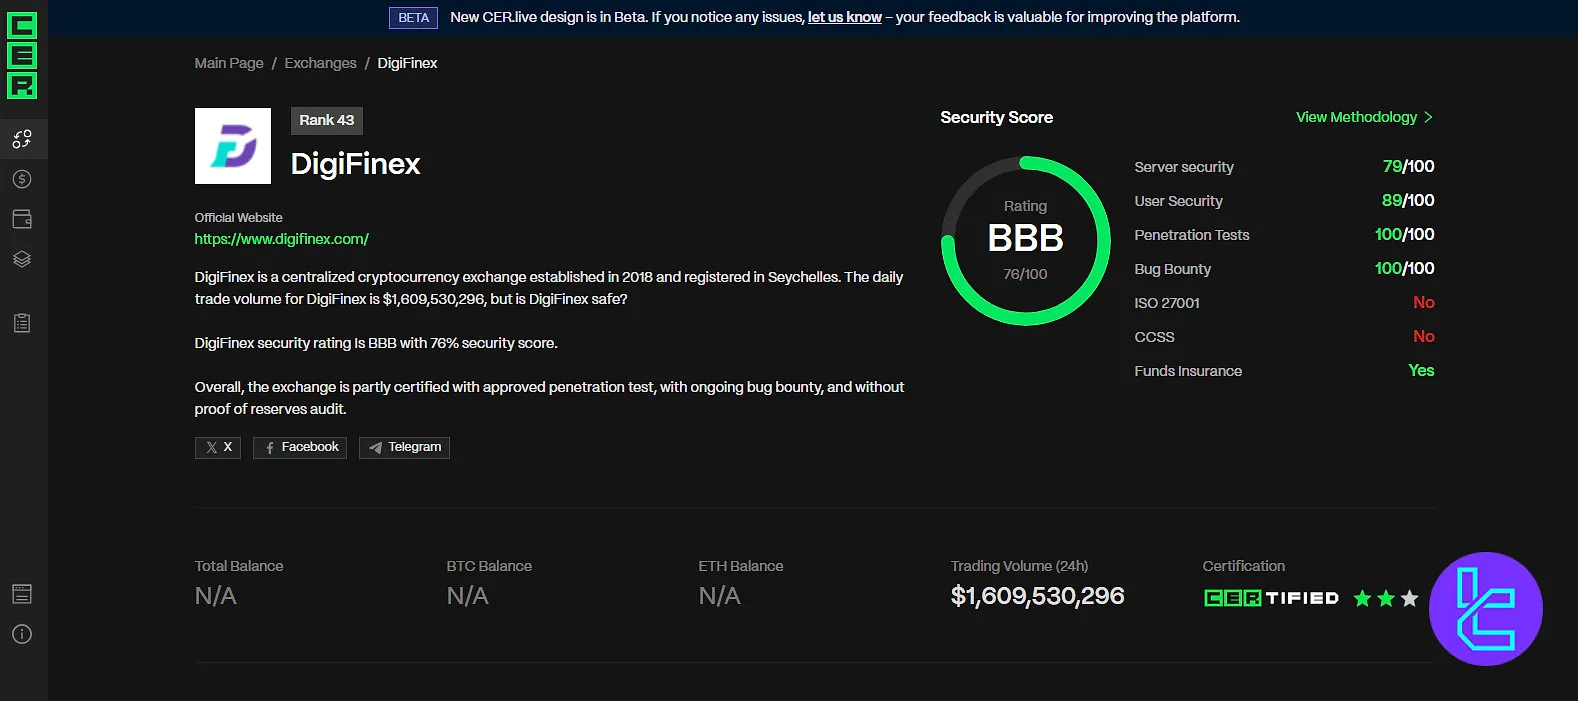This screenshot has height=701, width=1578.
Task: Click the DigiFinex exchange title
Action: (356, 164)
